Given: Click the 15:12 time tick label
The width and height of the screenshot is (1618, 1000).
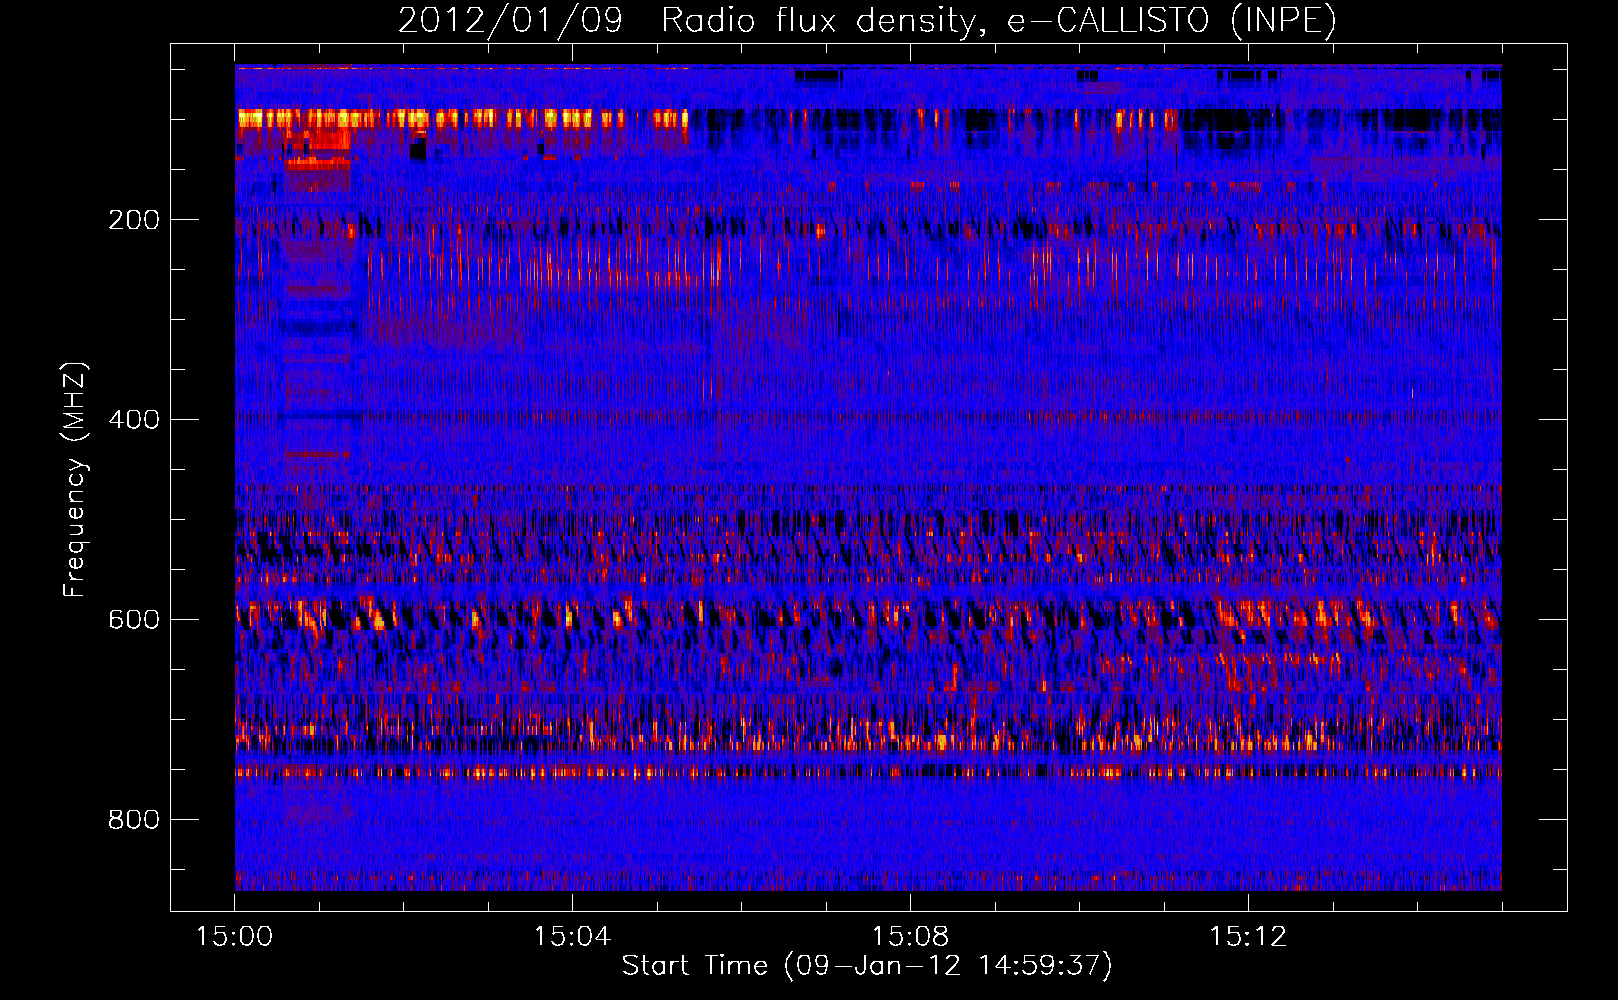Looking at the screenshot, I should pos(1248,937).
